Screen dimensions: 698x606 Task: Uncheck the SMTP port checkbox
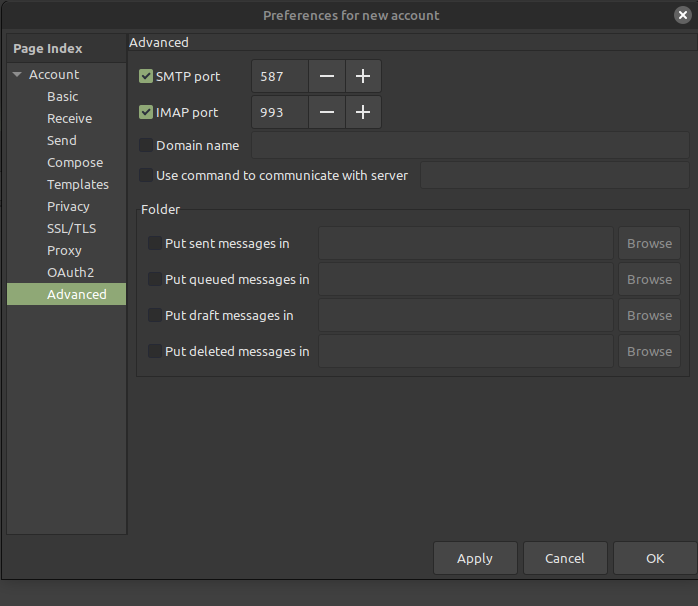point(146,76)
